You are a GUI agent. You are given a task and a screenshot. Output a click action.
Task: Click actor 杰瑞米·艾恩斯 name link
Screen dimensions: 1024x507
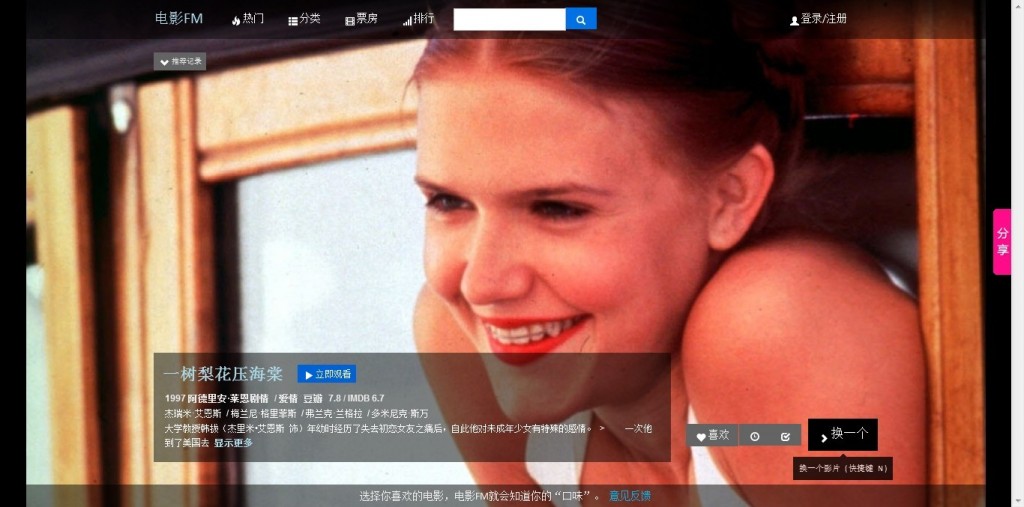pos(193,414)
